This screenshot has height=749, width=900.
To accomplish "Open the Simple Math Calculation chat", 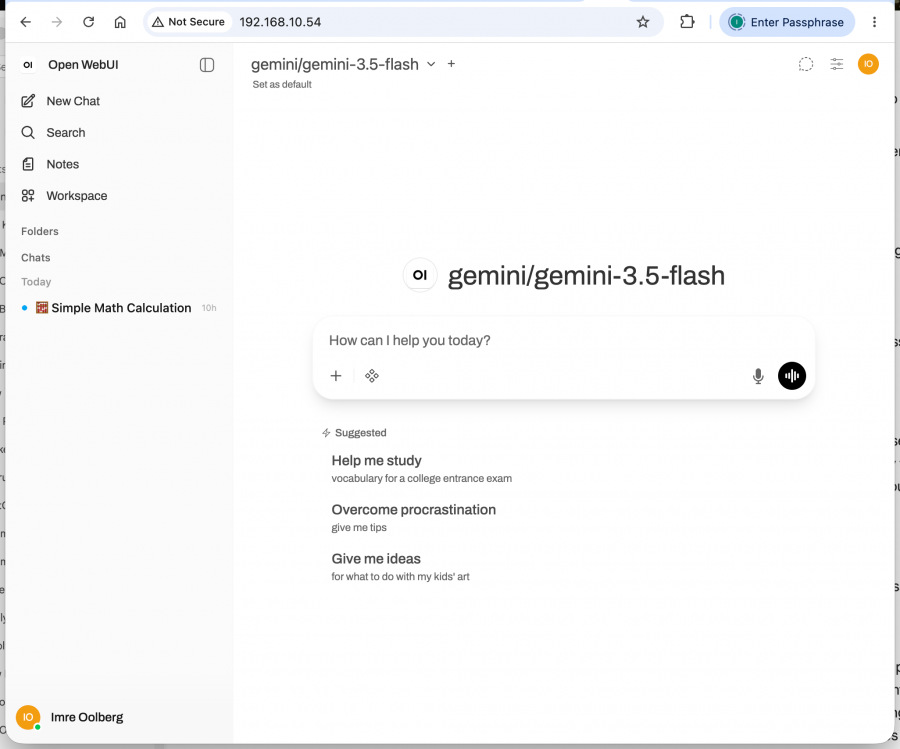I will click(x=117, y=308).
